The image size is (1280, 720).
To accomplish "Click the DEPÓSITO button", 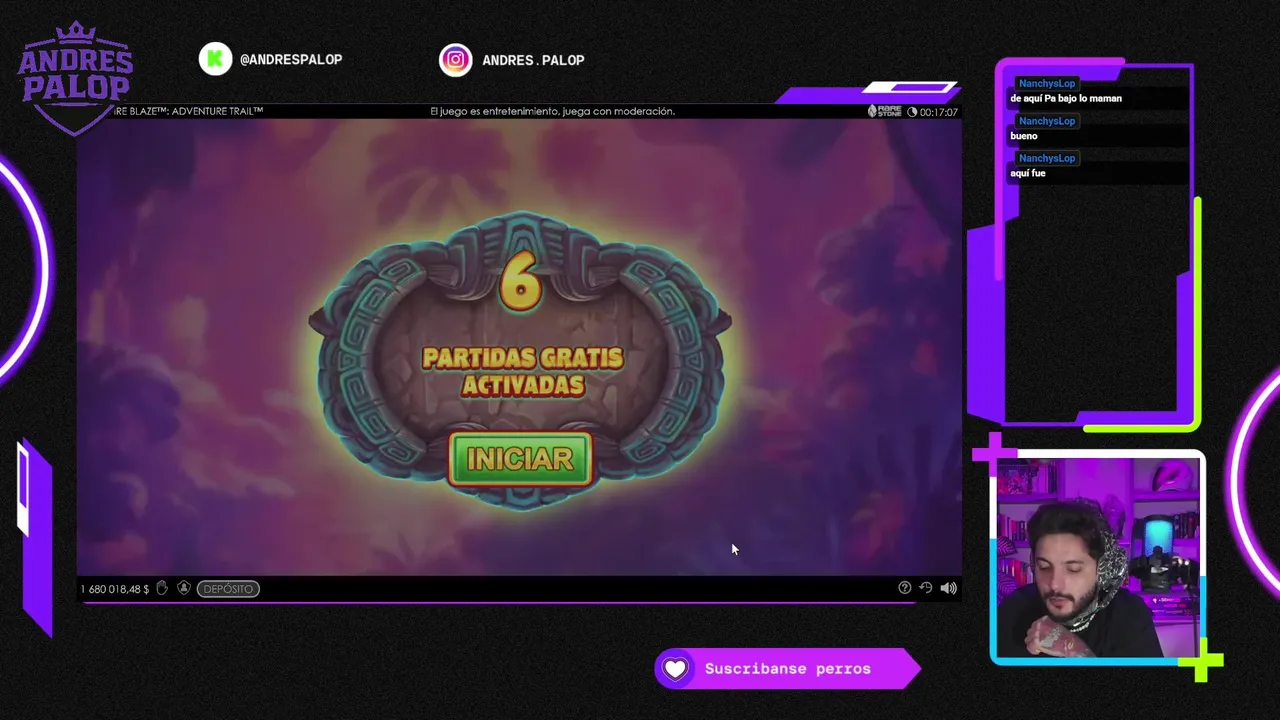I will pyautogui.click(x=228, y=589).
